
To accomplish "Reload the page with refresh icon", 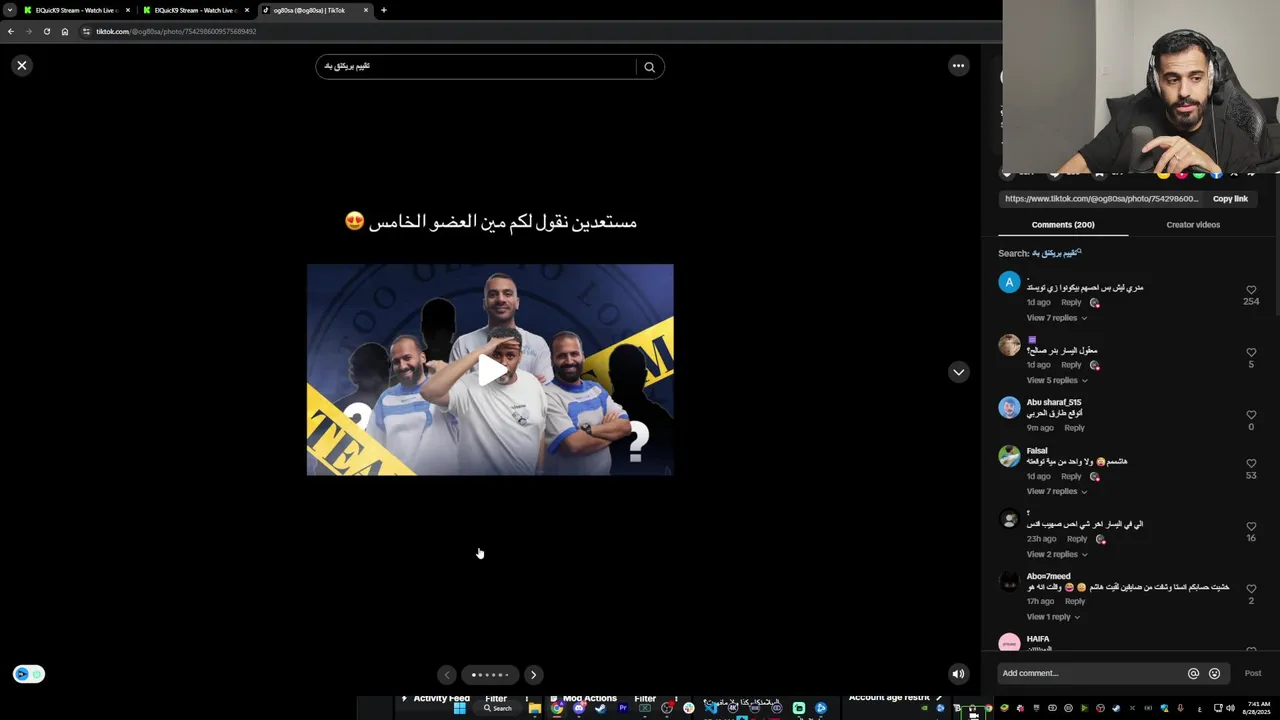I will click(x=47, y=31).
